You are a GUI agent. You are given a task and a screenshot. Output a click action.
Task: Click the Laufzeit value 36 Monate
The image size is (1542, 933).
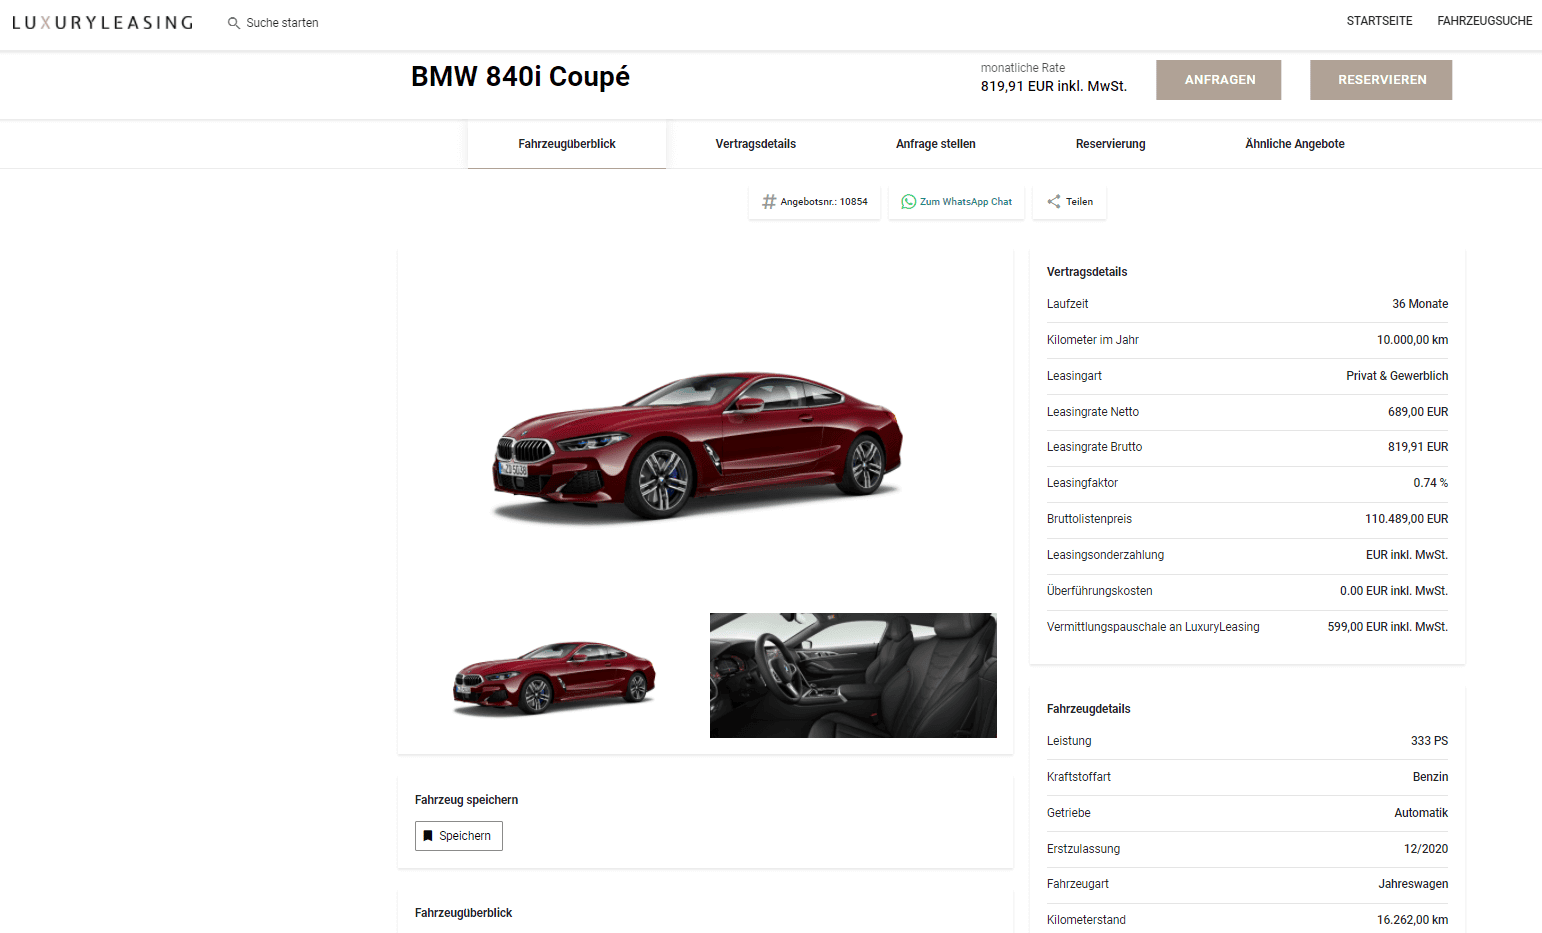1420,304
